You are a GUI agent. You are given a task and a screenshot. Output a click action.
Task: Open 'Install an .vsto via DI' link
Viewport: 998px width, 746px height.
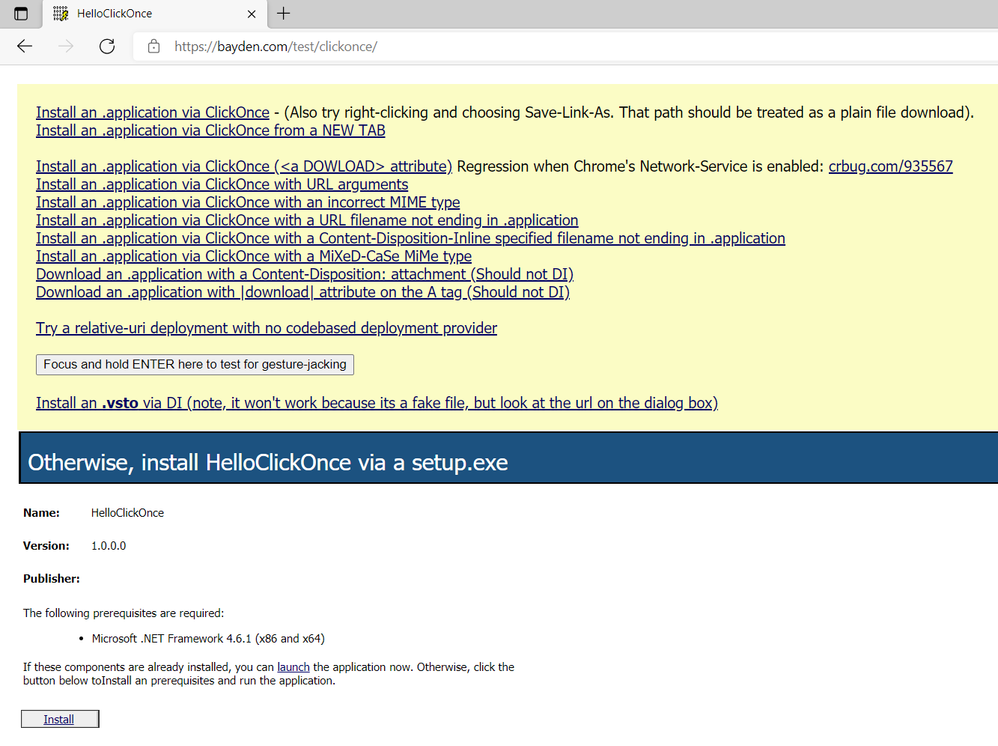[377, 403]
